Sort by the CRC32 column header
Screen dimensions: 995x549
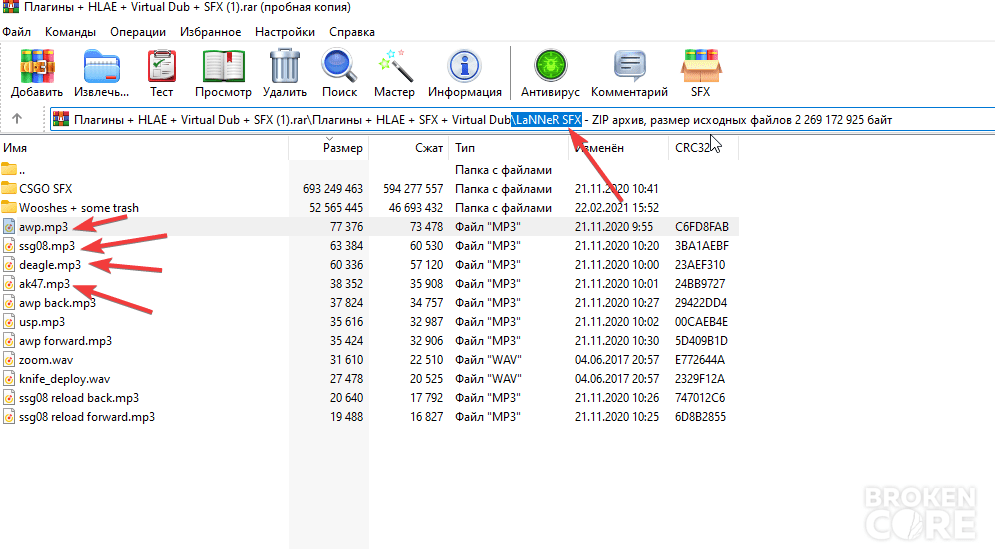[703, 148]
